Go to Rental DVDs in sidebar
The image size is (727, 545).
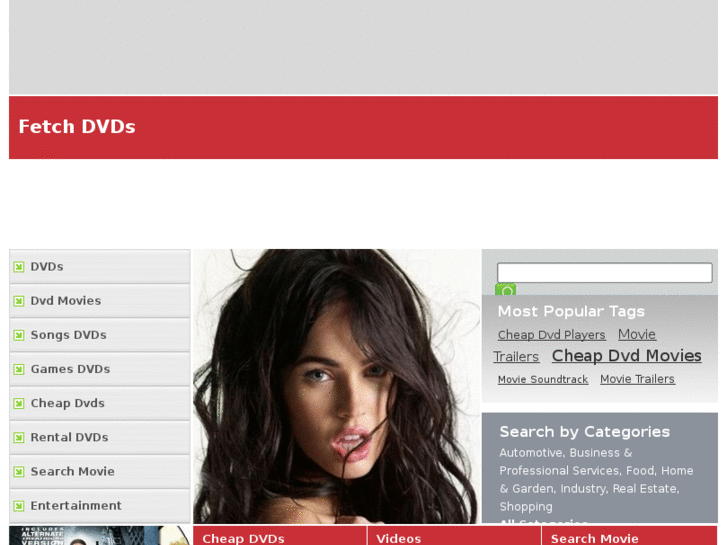pos(100,437)
